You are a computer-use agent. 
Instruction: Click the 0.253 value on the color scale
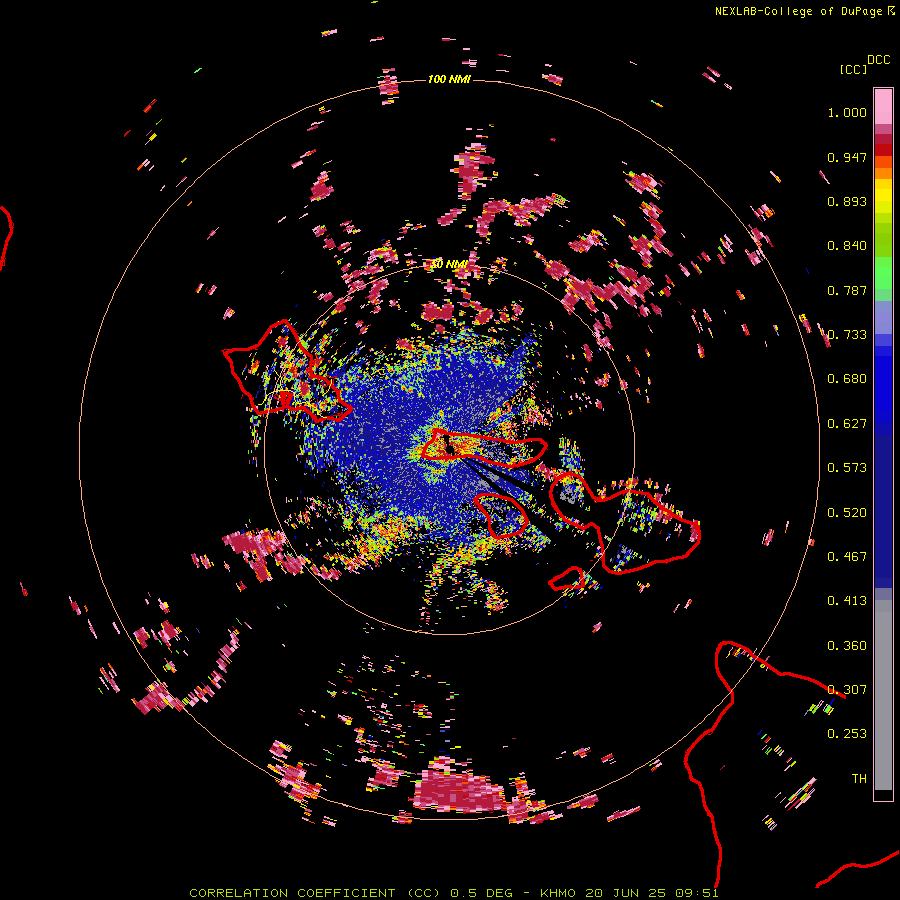pyautogui.click(x=847, y=734)
